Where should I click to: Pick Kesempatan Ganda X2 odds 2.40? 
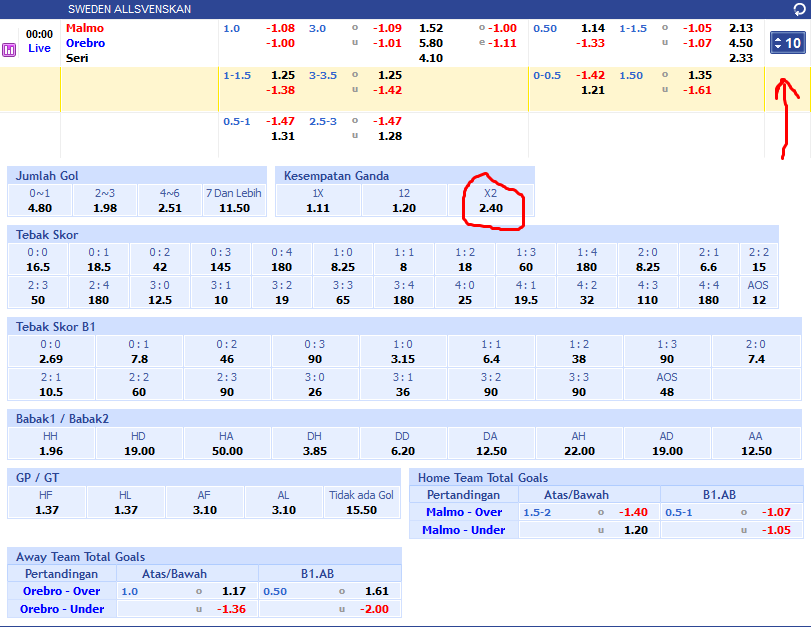[x=491, y=208]
